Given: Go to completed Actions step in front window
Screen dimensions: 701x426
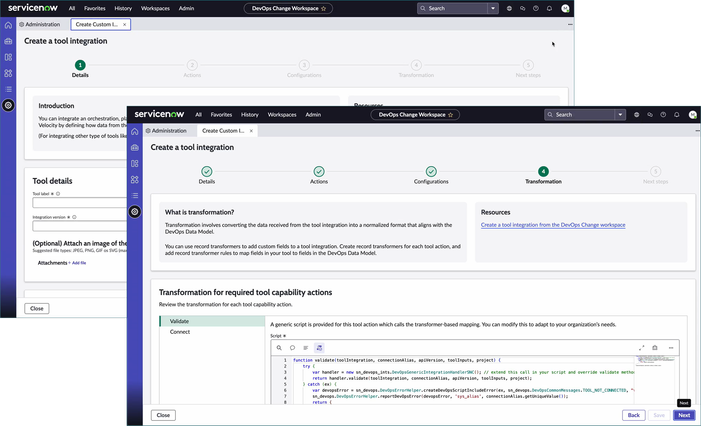Looking at the screenshot, I should pos(319,172).
